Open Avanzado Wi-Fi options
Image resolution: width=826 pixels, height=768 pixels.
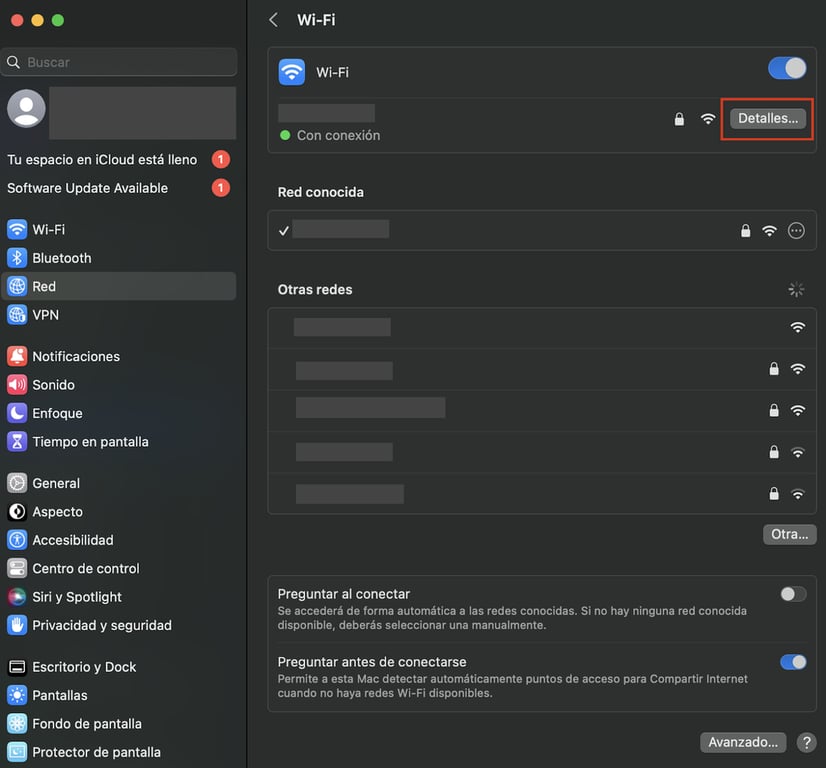742,742
